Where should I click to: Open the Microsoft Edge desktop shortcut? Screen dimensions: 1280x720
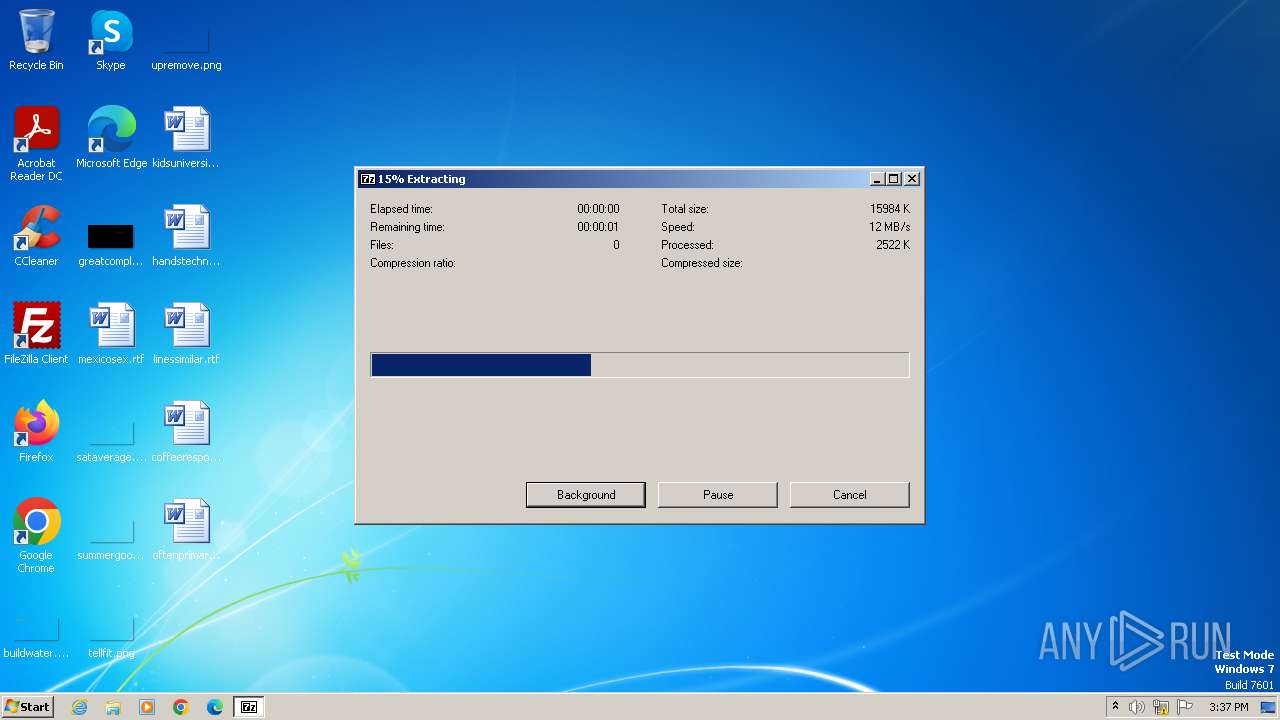[x=111, y=138]
